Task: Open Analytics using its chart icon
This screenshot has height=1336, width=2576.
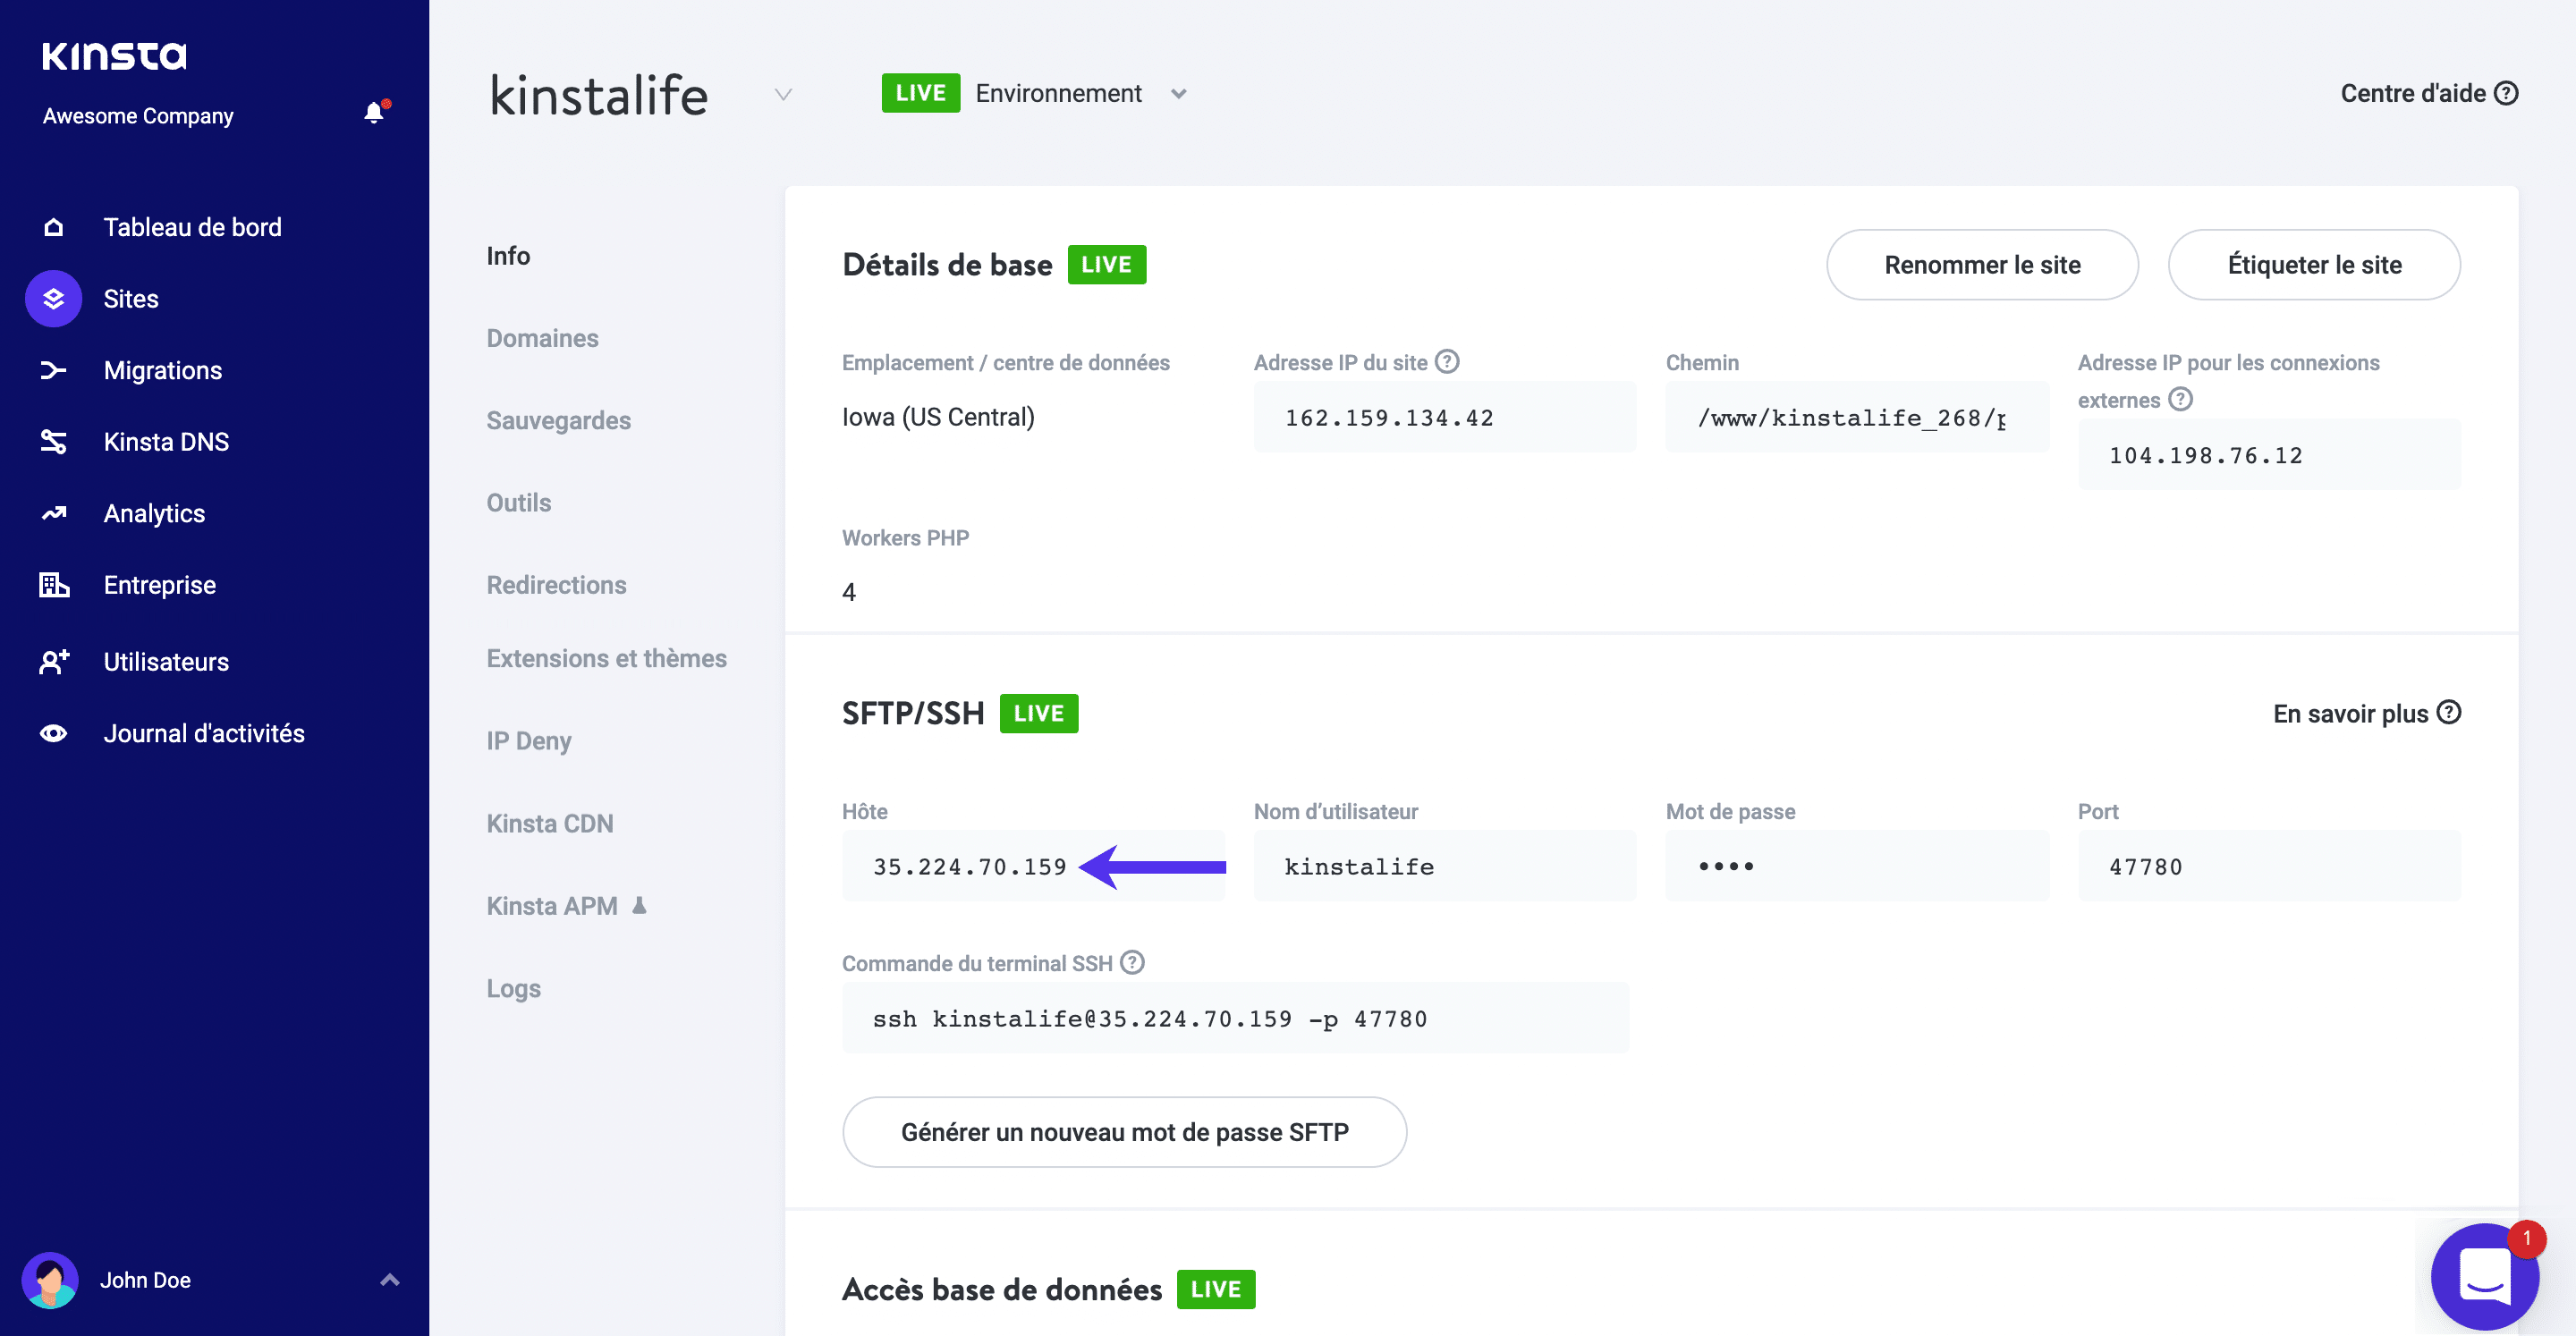Action: click(x=53, y=513)
